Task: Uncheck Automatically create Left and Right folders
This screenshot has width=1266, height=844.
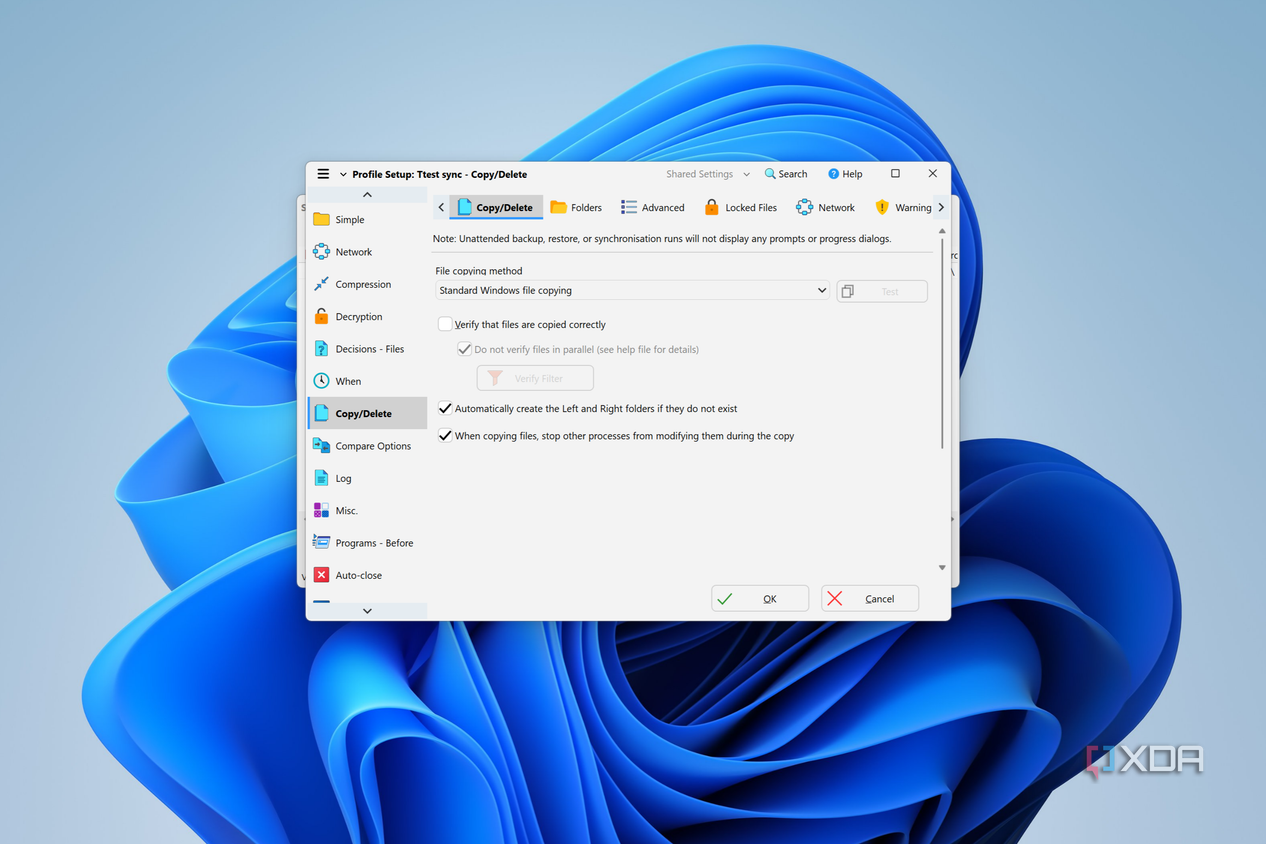Action: click(x=445, y=408)
